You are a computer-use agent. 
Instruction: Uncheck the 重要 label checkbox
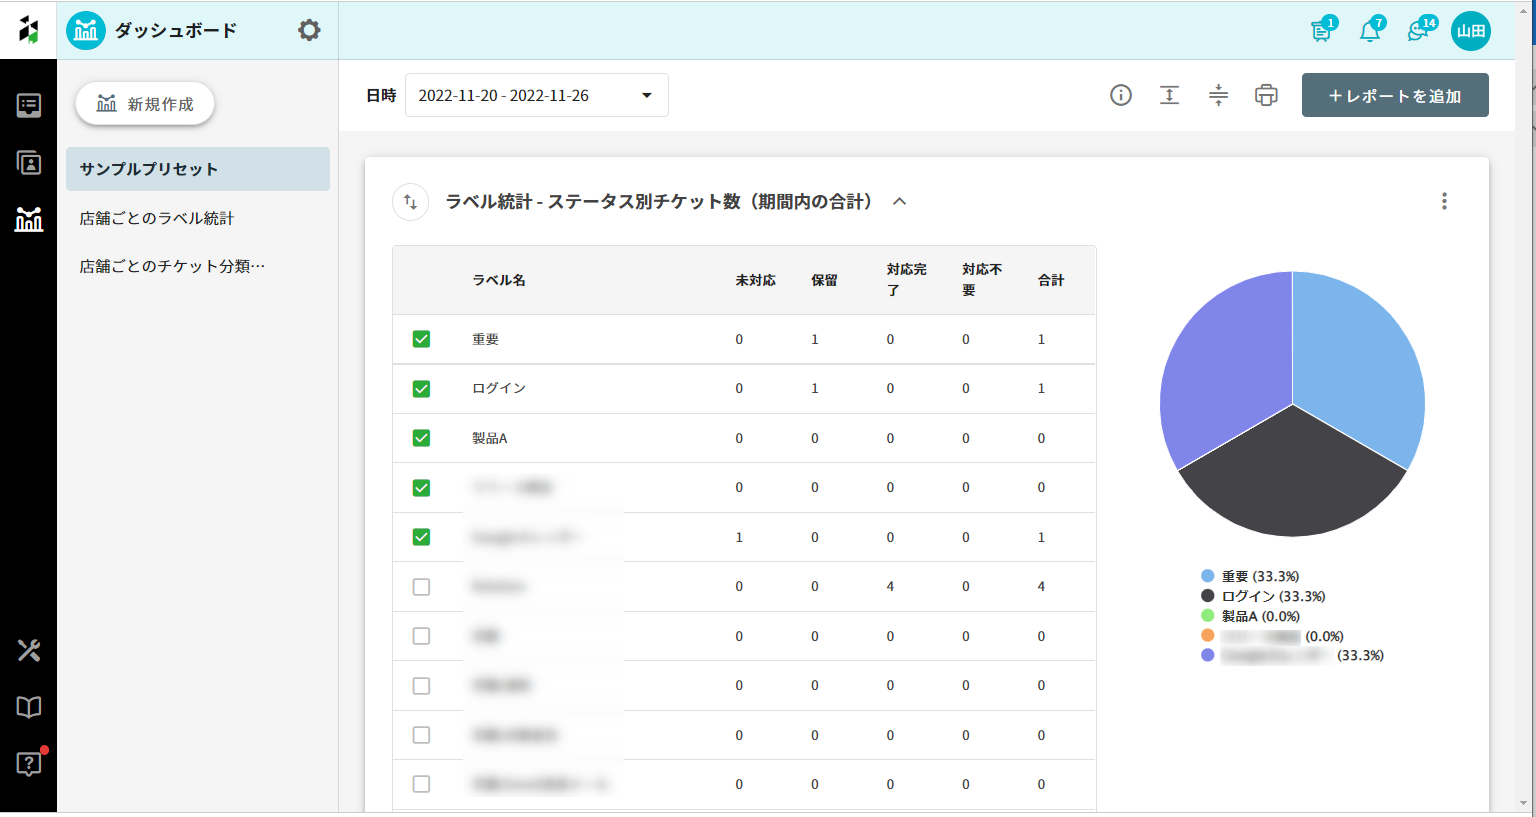[x=421, y=339]
